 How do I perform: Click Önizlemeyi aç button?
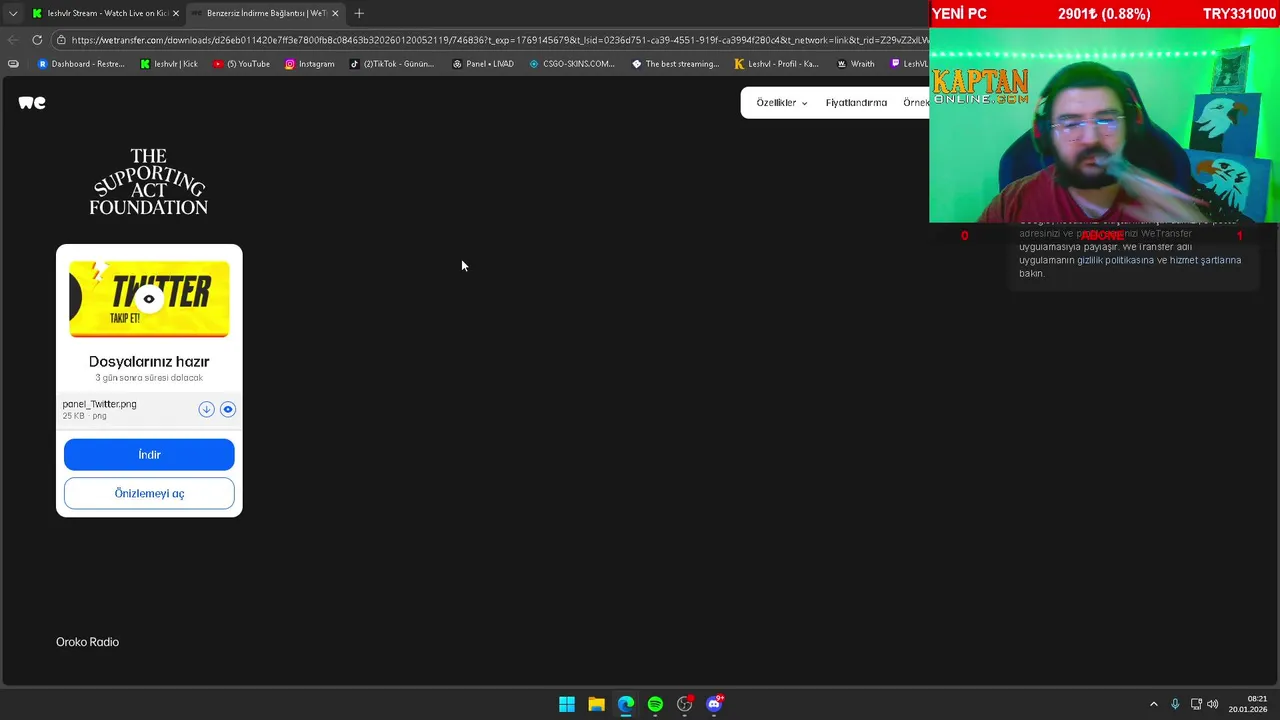[149, 493]
